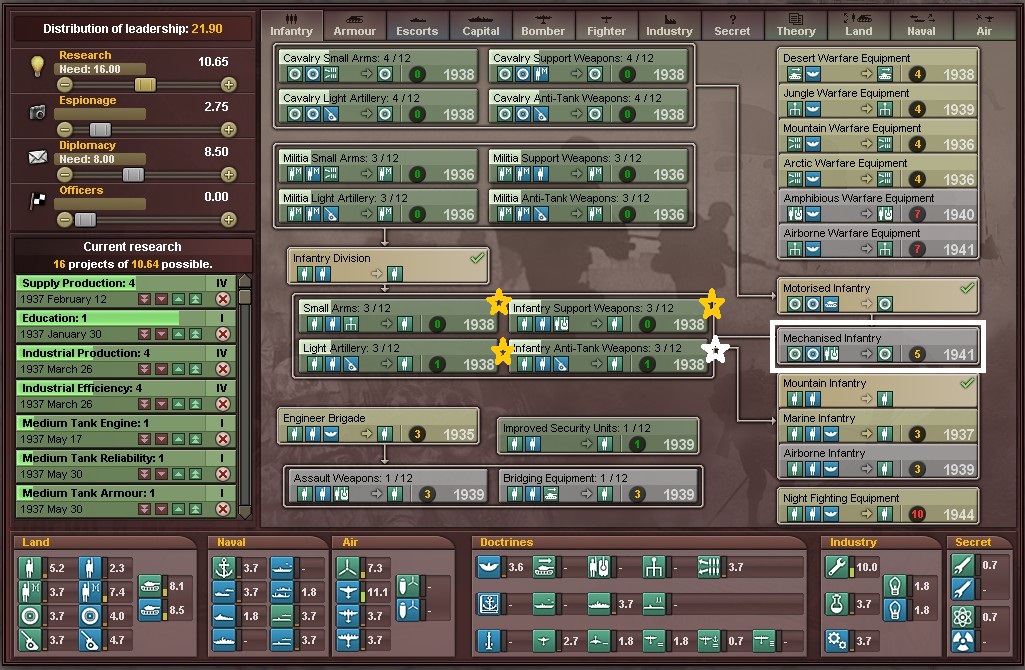
Task: Select Engineer Brigade technology
Action: tap(378, 426)
